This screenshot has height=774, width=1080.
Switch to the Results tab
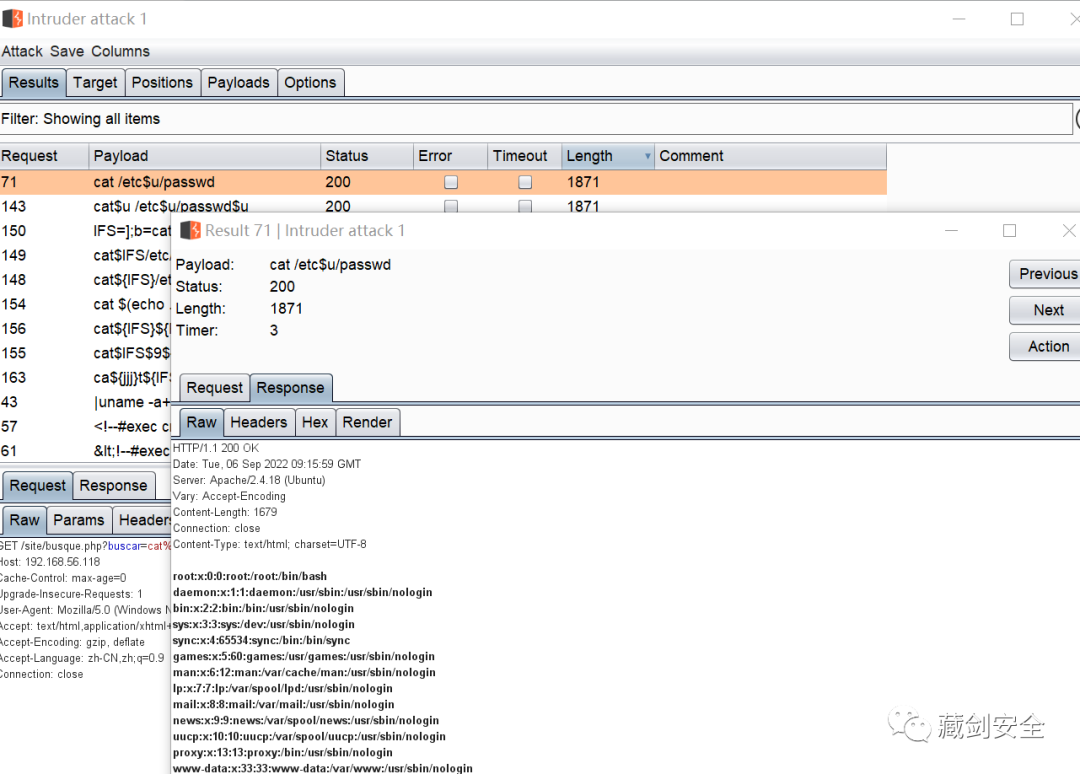point(34,83)
